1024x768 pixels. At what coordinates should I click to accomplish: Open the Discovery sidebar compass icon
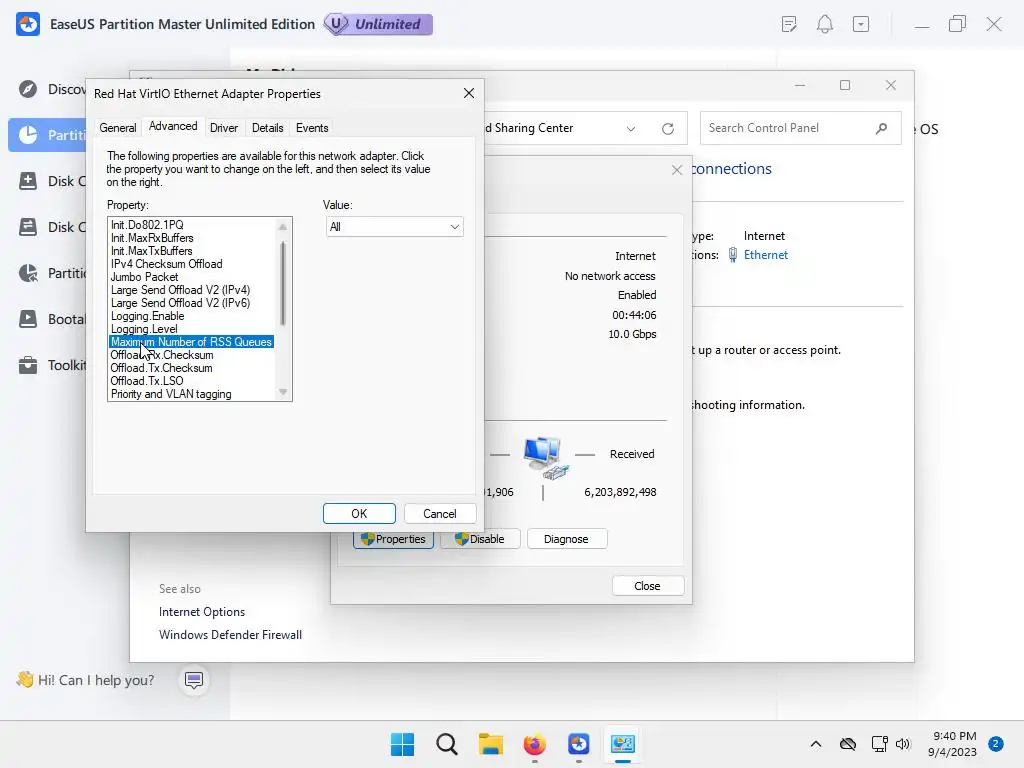click(x=28, y=89)
